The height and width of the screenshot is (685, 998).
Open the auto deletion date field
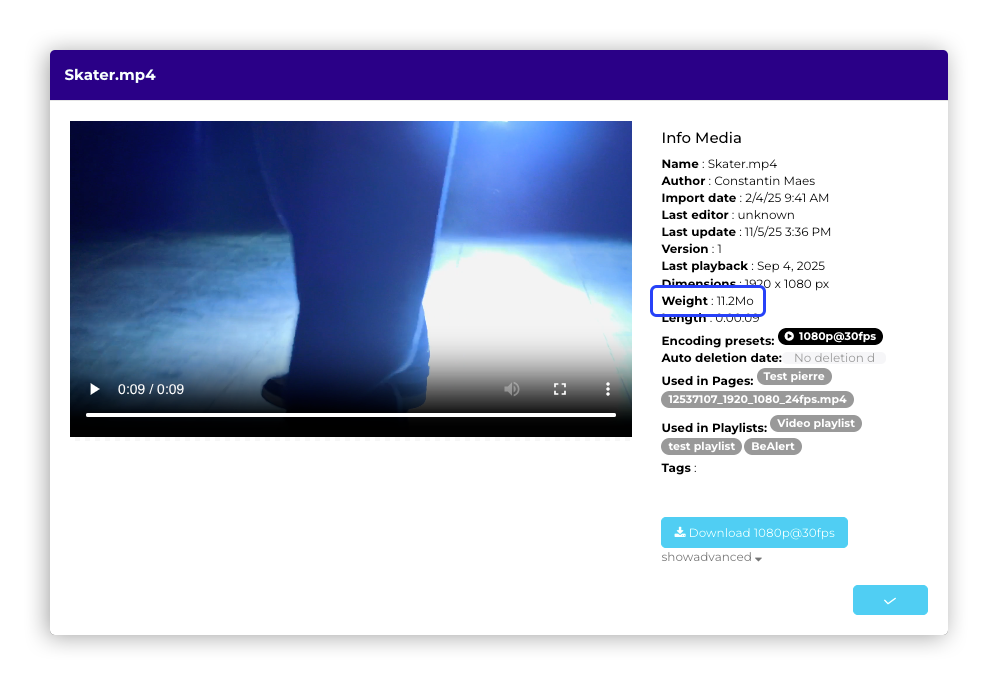(x=833, y=358)
